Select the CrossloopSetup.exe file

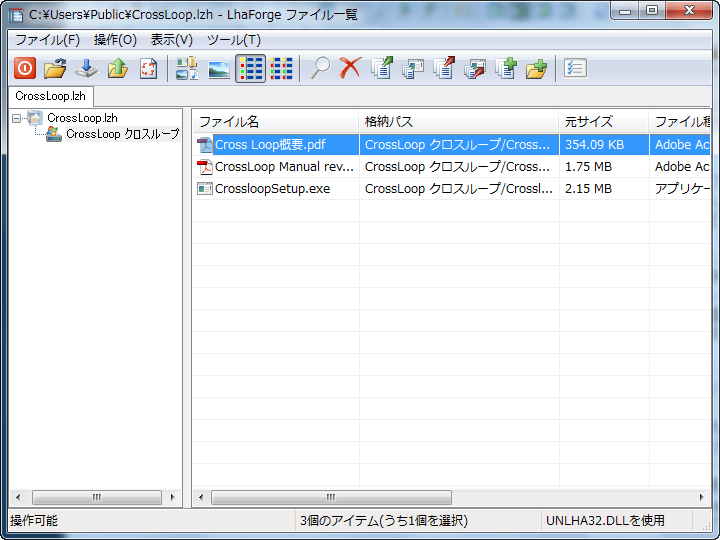click(272, 189)
